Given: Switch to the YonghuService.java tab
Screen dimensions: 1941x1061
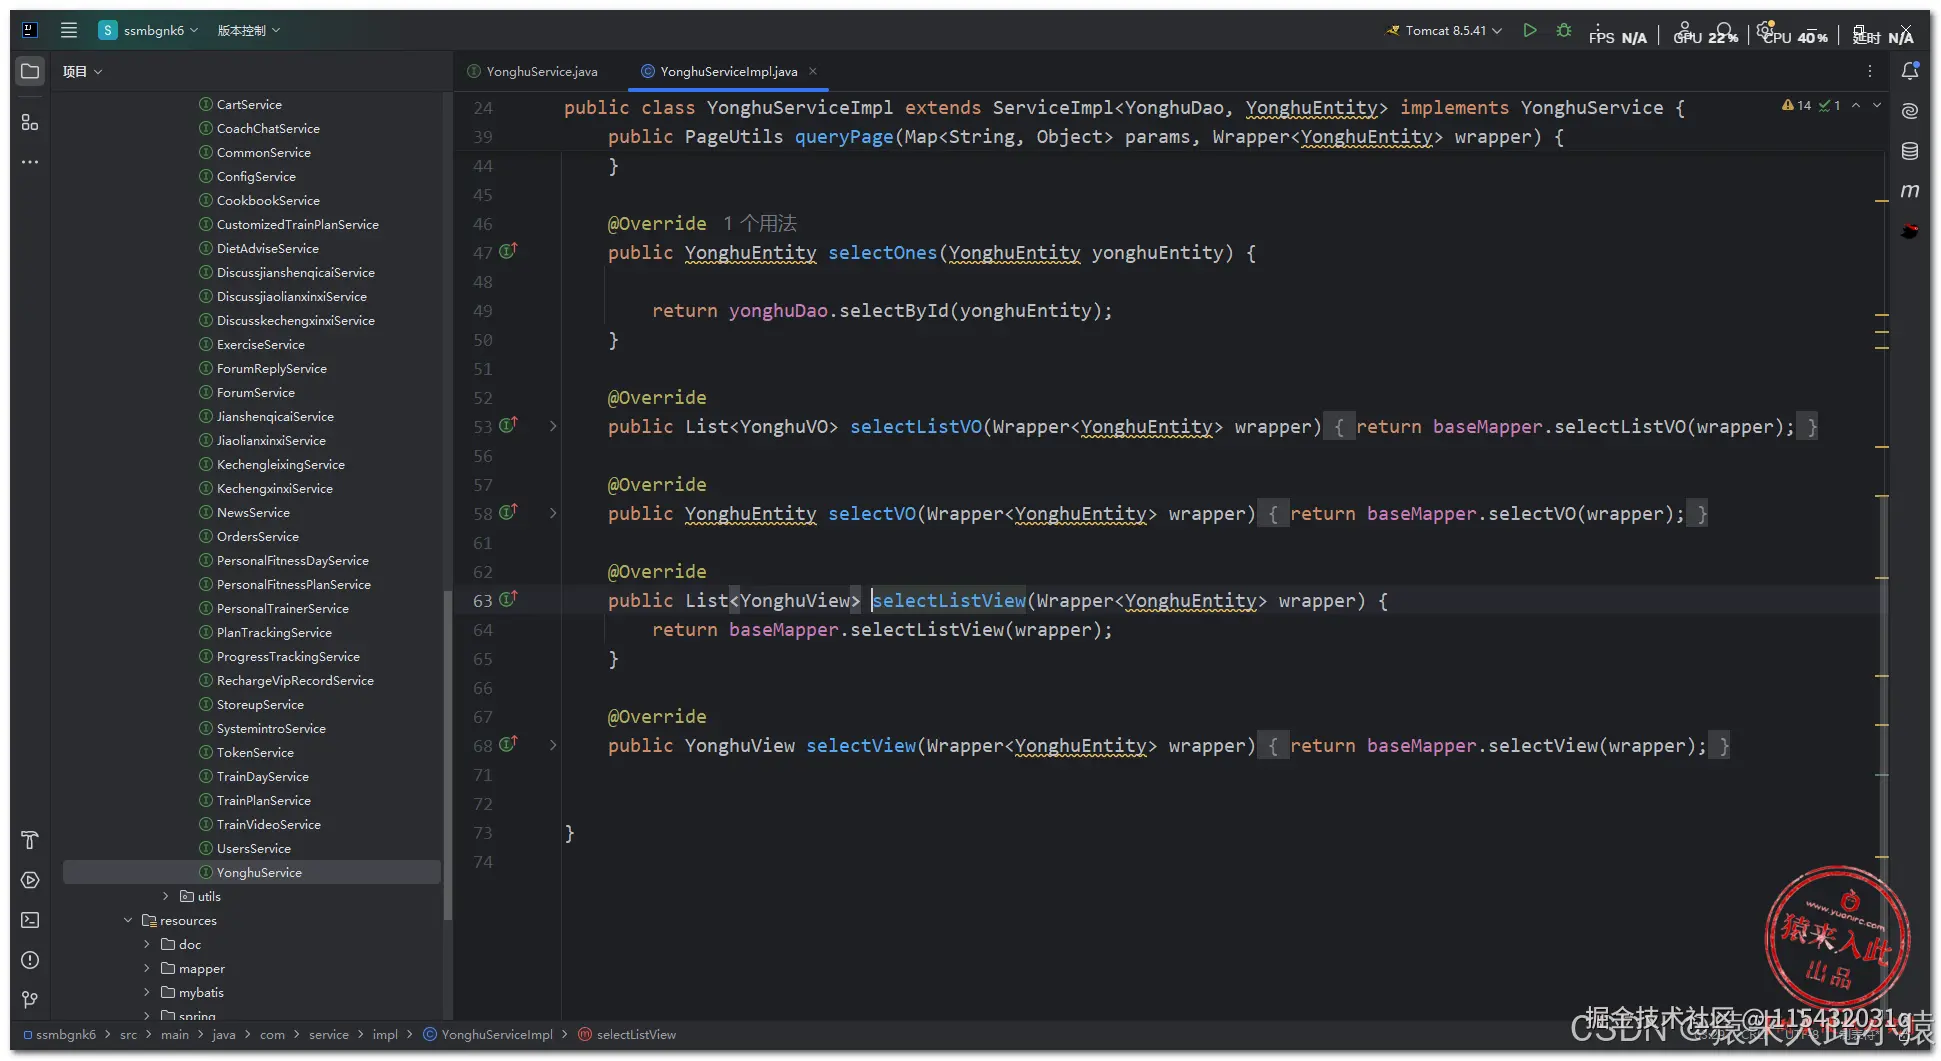Looking at the screenshot, I should tap(533, 71).
